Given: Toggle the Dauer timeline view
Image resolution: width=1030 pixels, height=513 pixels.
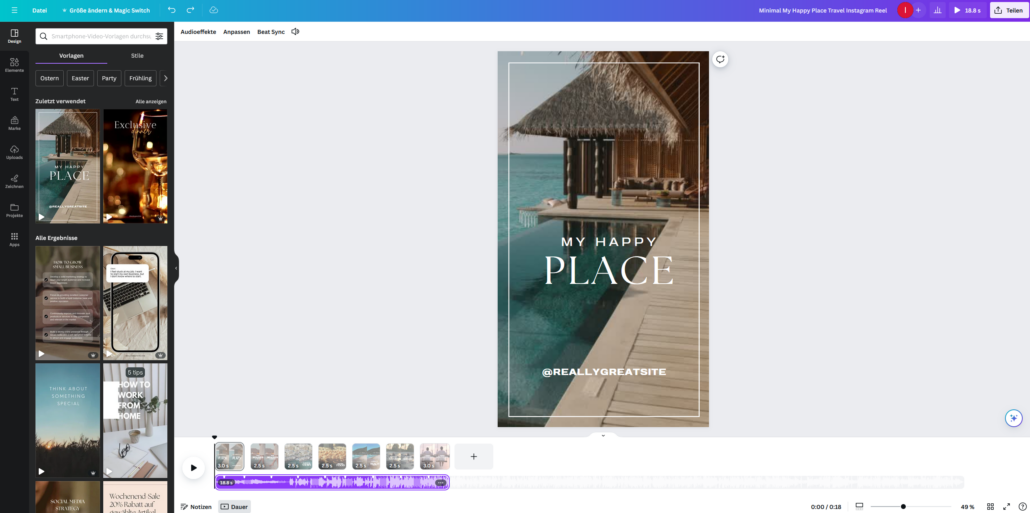Looking at the screenshot, I should 235,507.
